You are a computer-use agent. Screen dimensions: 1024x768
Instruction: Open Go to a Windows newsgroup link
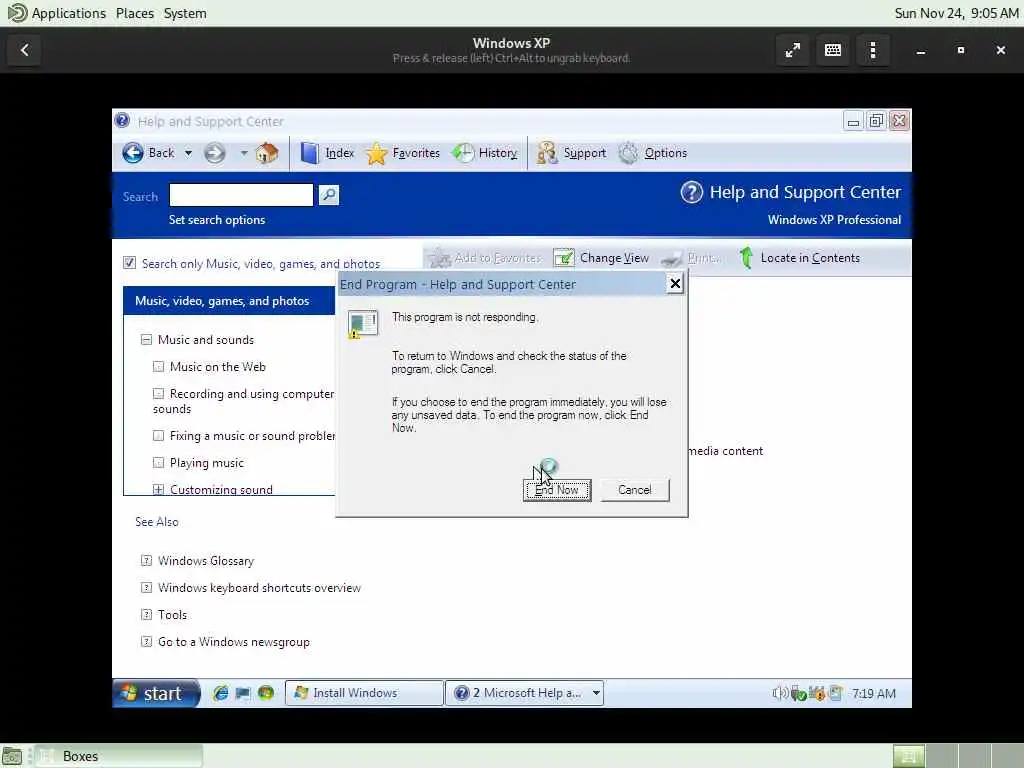(x=234, y=642)
